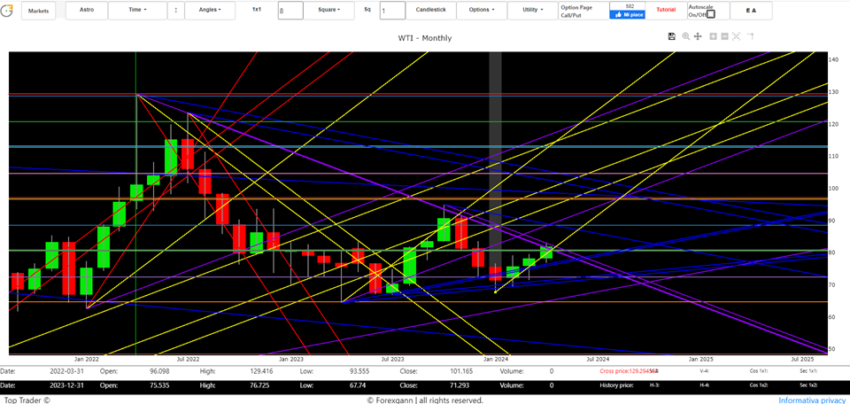This screenshot has width=850, height=404.
Task: Click the Jan 2025 x-axis label
Action: click(701, 359)
